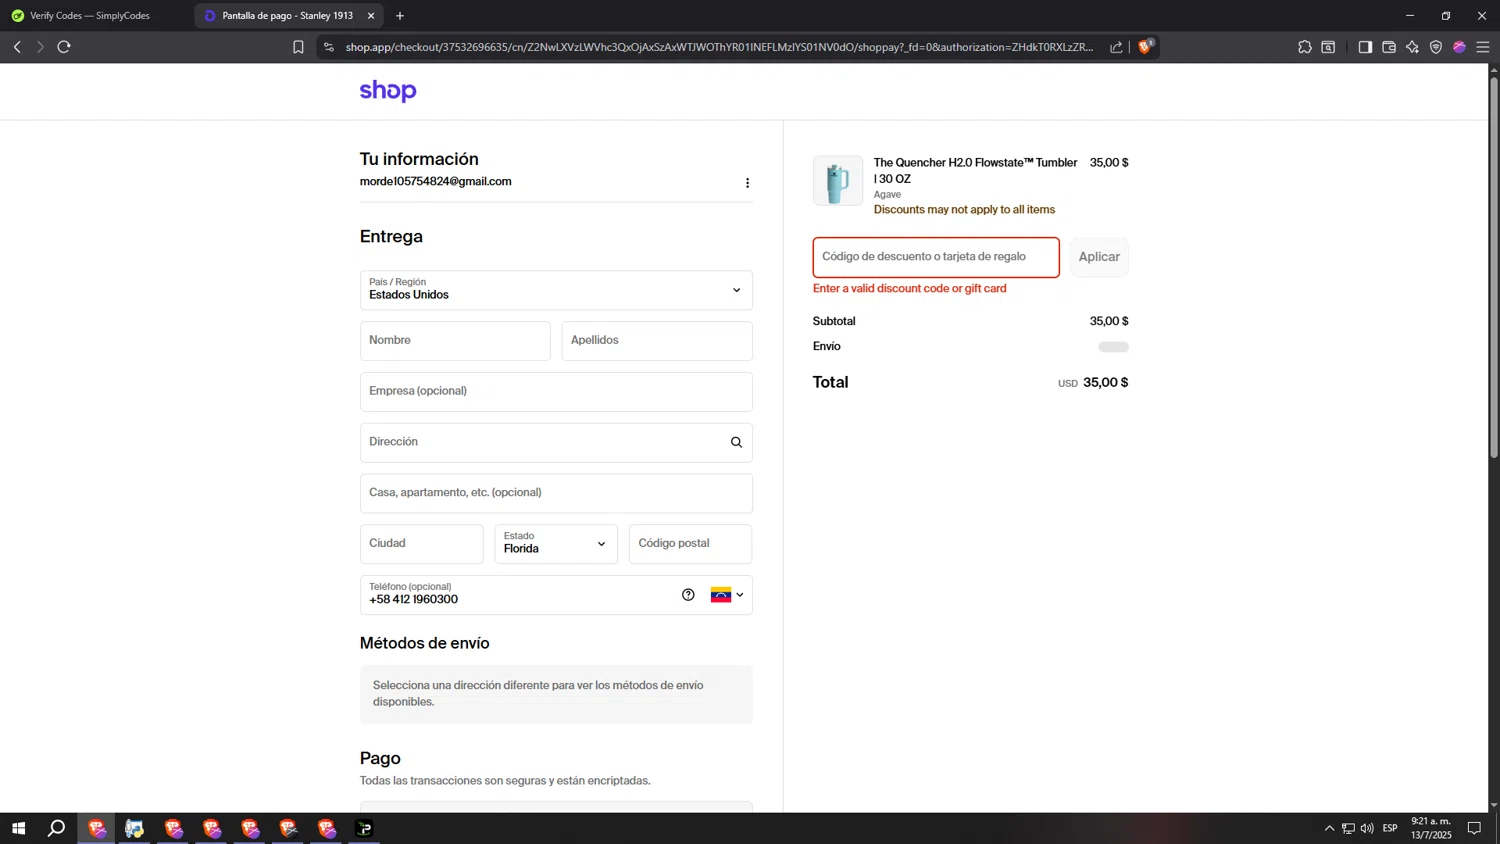Click the address search magnifier icon
This screenshot has width=1500, height=844.
tap(736, 442)
